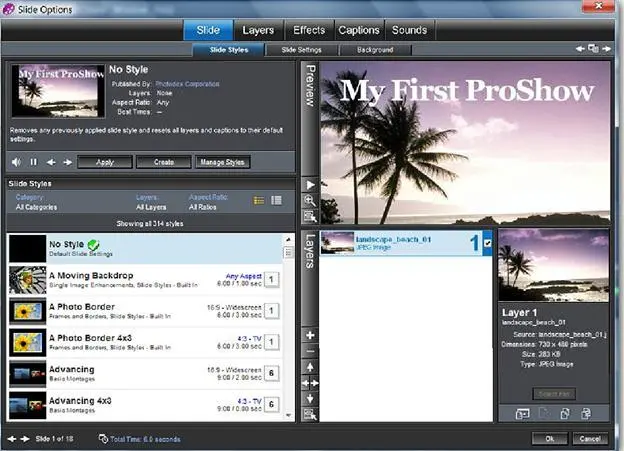Click the Cancel button

click(590, 439)
